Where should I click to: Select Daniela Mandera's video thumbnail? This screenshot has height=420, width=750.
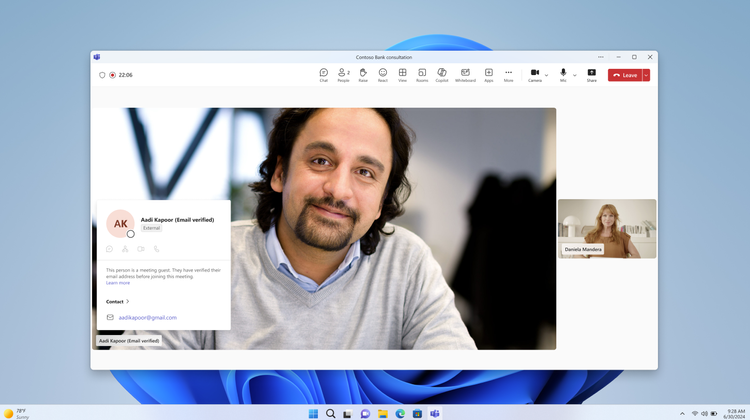[x=607, y=229]
